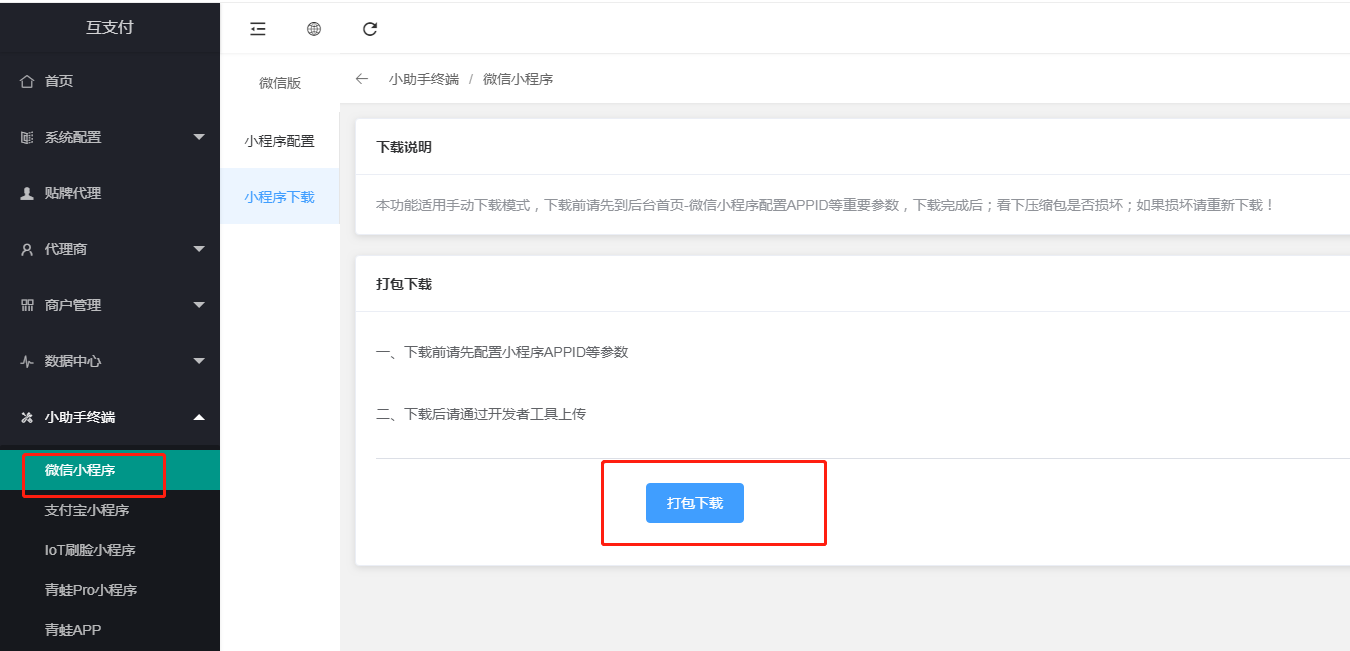The height and width of the screenshot is (651, 1350).
Task: Open the 代理商 sidebar label
Action: [x=66, y=249]
